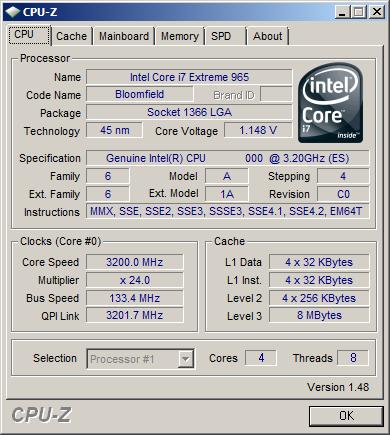
Task: Click the disabled maximize button
Action: tap(359, 12)
